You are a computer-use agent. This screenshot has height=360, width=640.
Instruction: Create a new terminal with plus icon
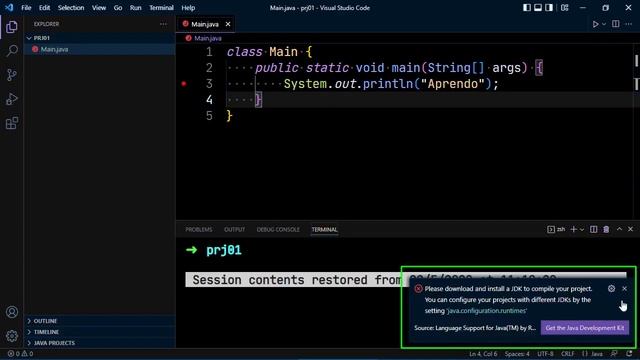coord(573,229)
